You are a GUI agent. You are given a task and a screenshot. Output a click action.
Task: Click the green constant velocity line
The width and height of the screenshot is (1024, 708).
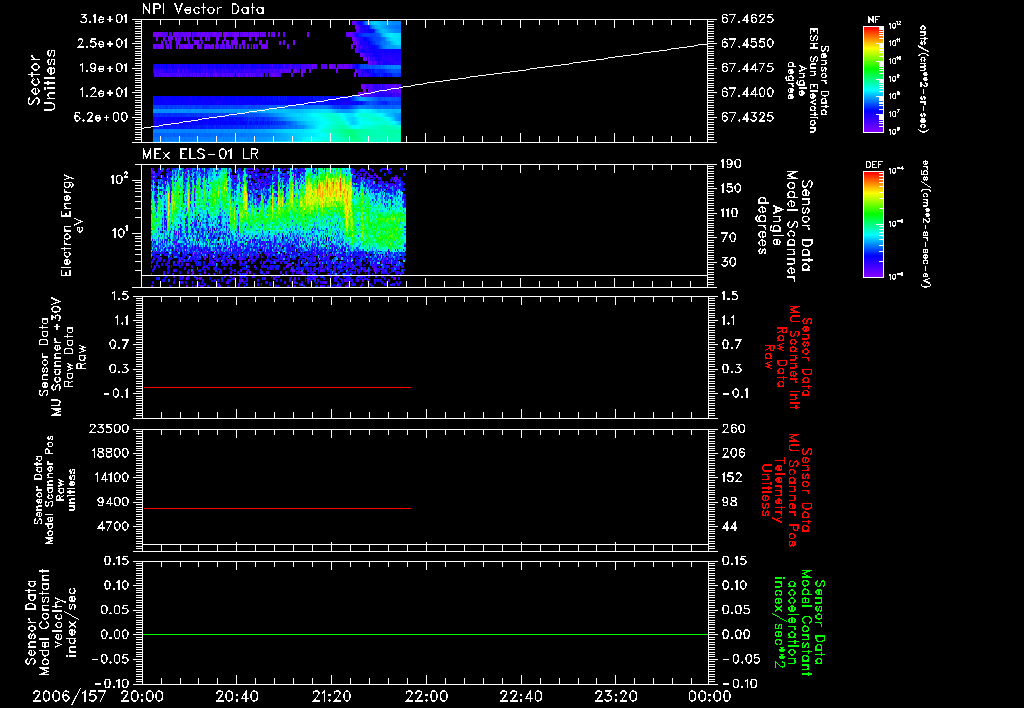pyautogui.click(x=425, y=634)
